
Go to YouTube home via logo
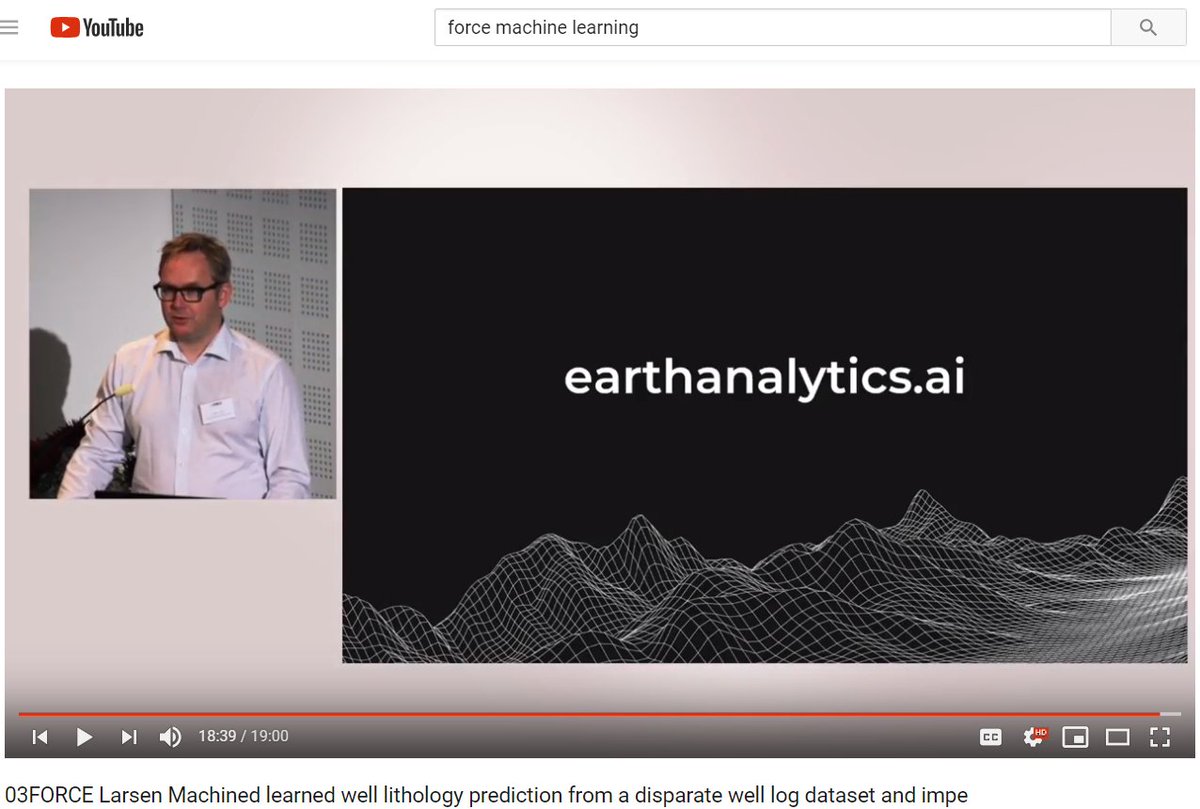[x=97, y=28]
